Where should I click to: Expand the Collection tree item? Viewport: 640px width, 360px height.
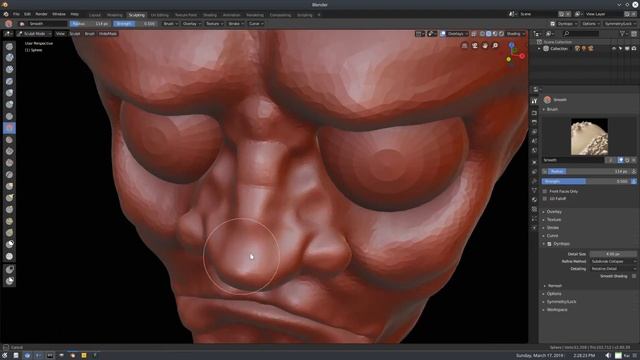(x=539, y=49)
